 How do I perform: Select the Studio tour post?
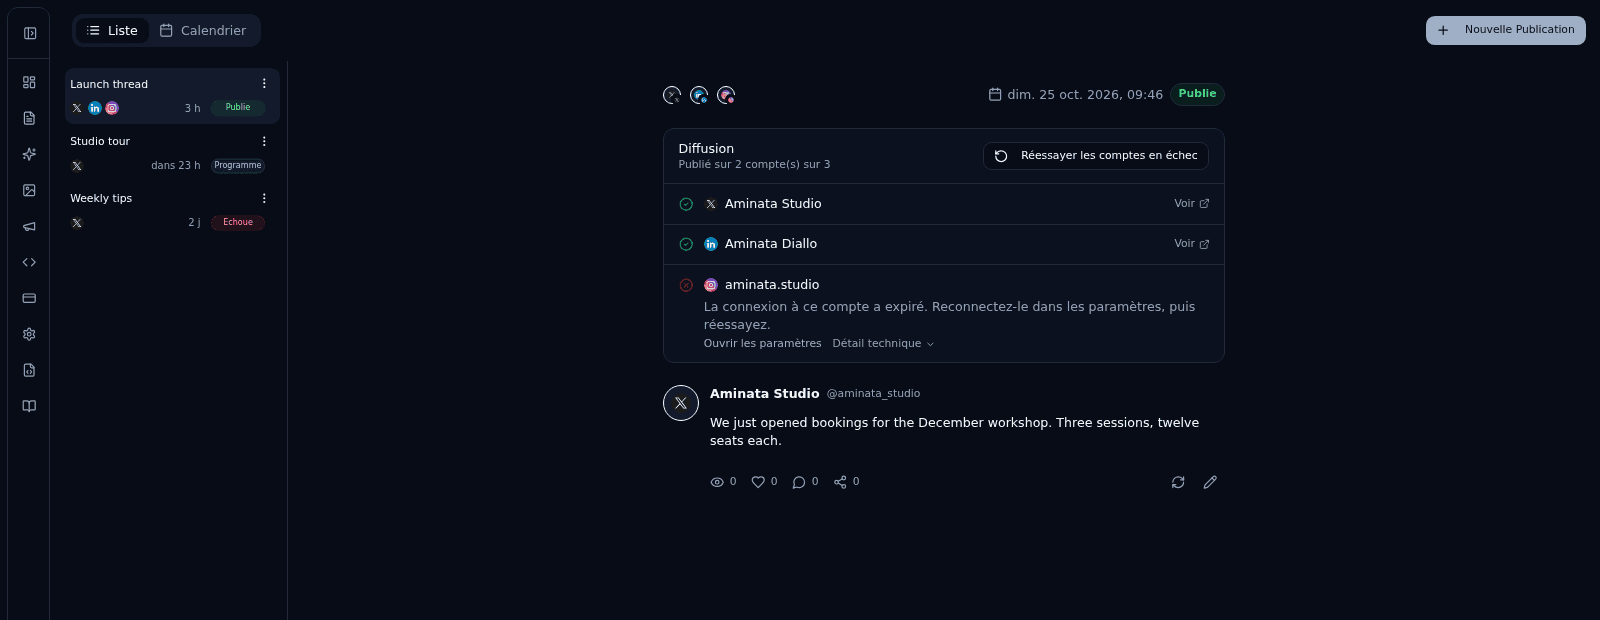[x=172, y=153]
